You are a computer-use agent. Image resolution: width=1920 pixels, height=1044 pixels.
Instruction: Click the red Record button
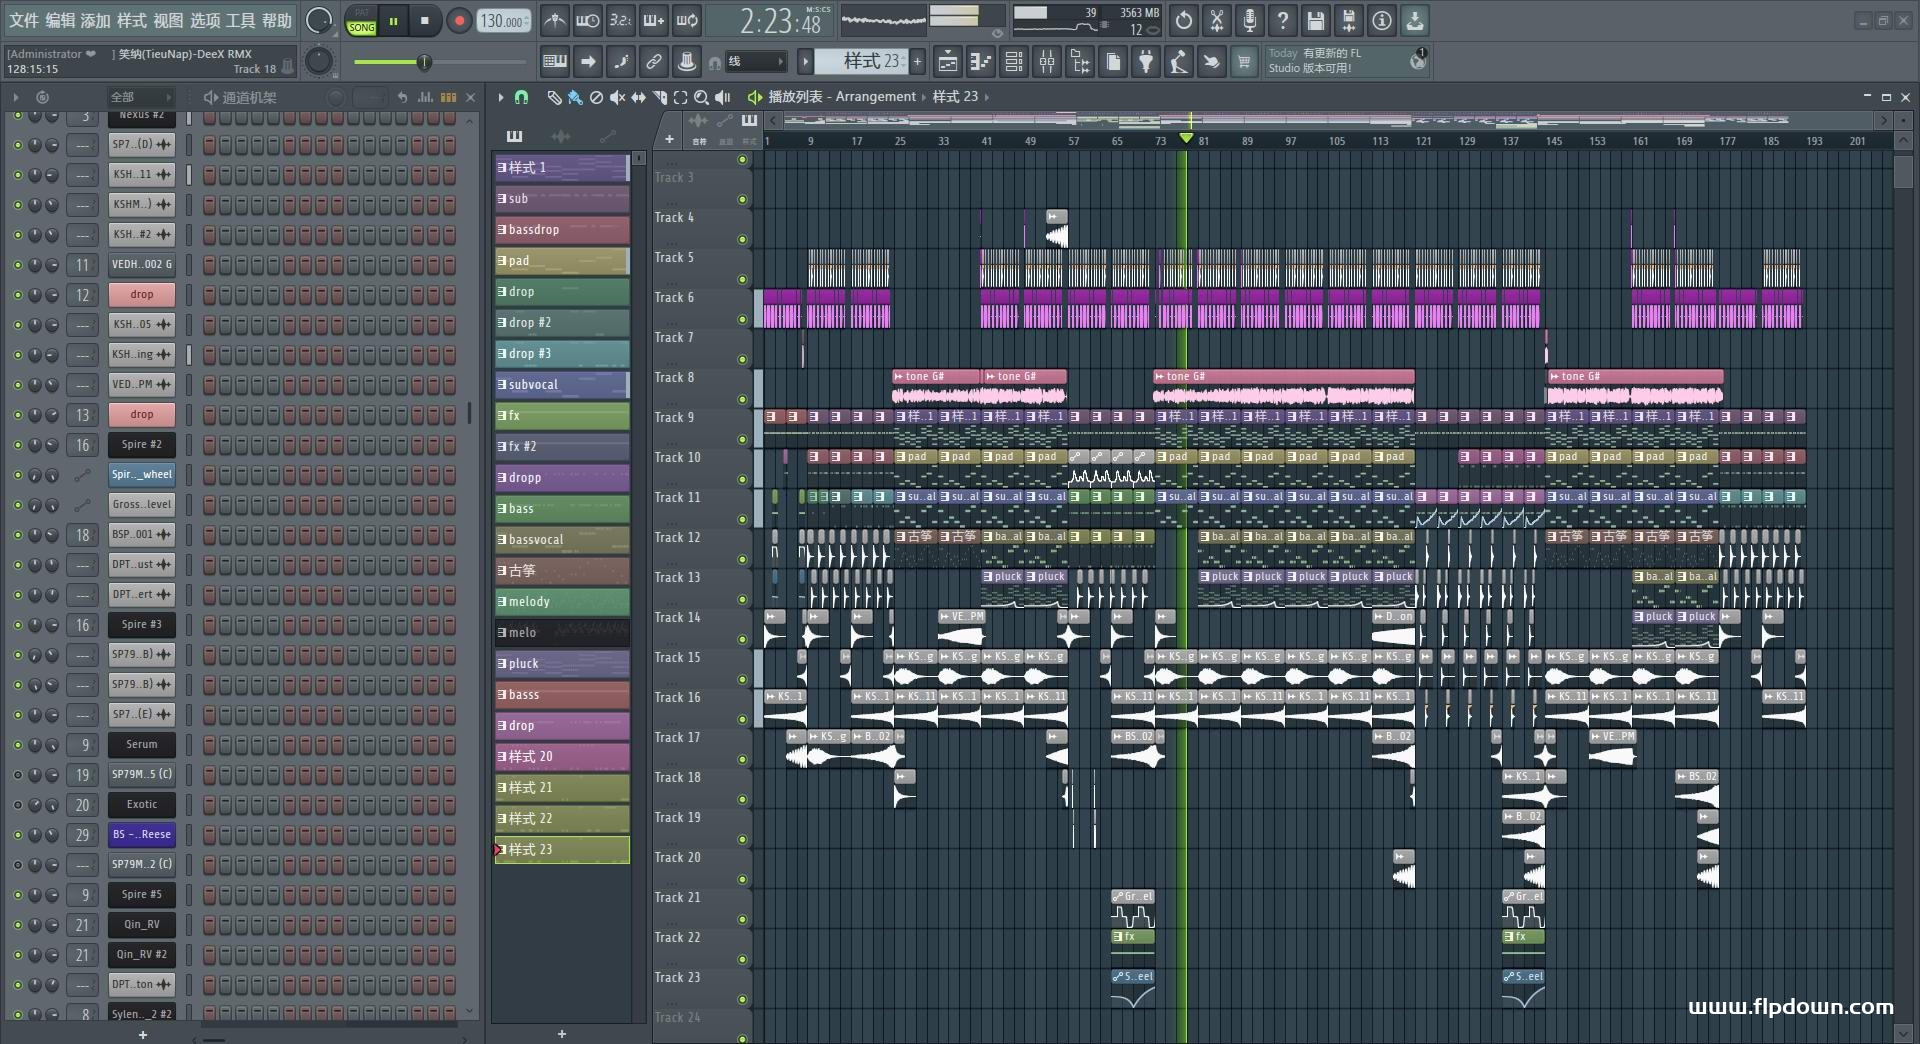pos(459,21)
